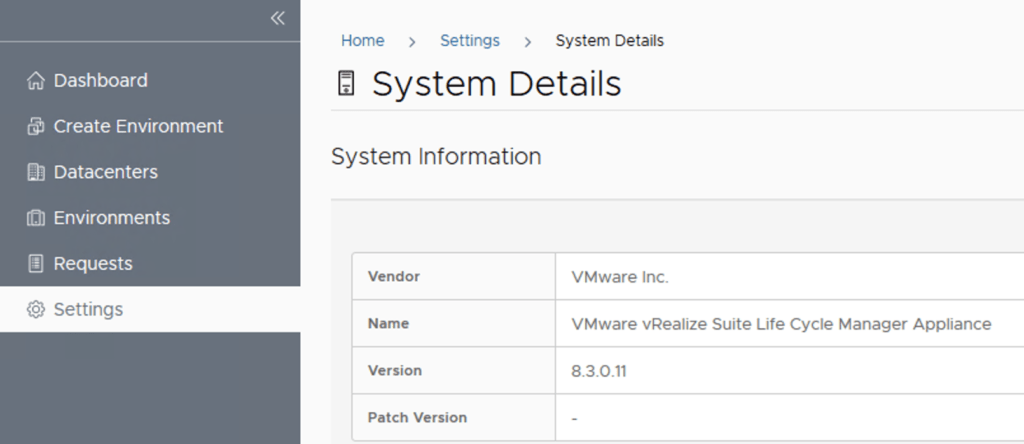Select the Requests label in sidebar

point(93,264)
